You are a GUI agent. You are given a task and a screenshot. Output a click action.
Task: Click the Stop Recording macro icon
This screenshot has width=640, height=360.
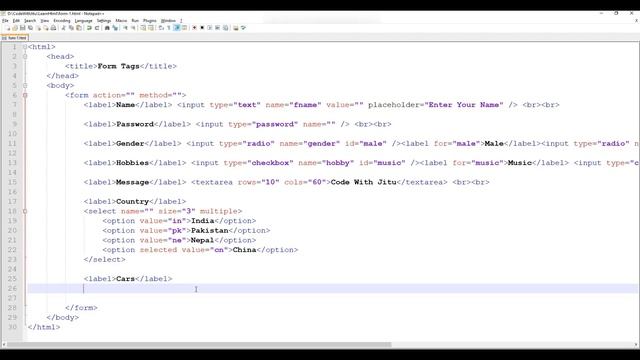202,28
